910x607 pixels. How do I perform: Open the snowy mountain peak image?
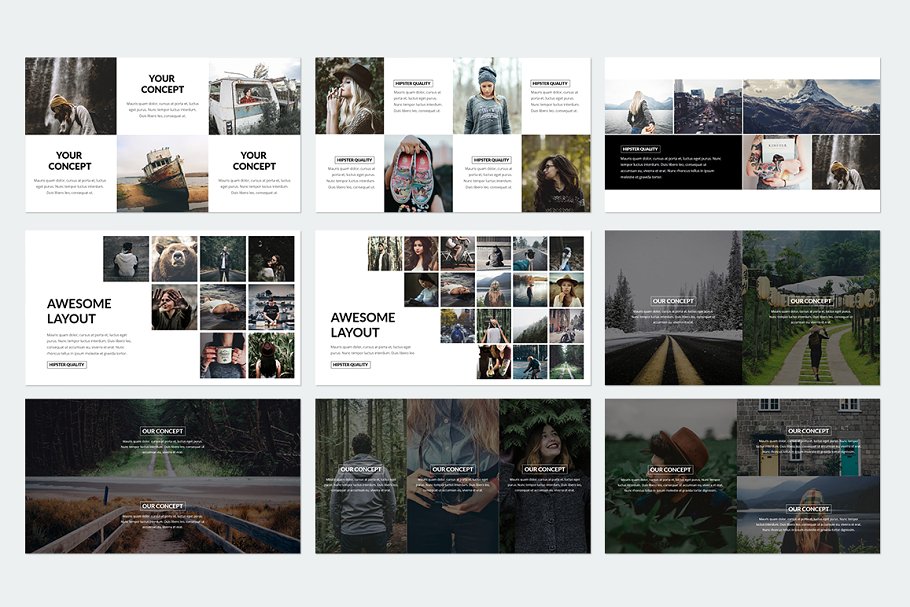(x=811, y=106)
